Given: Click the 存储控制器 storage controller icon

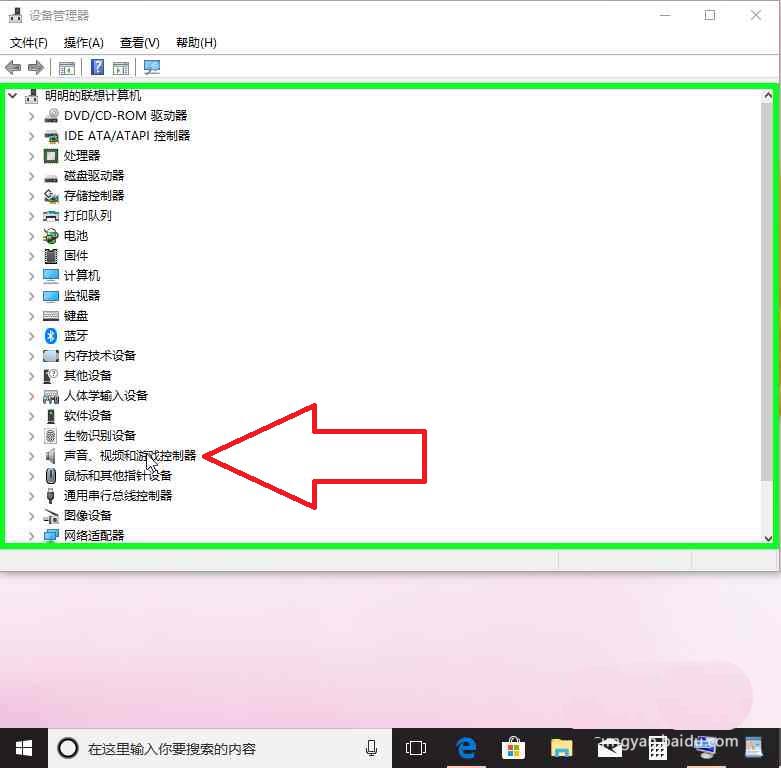Looking at the screenshot, I should pos(51,196).
